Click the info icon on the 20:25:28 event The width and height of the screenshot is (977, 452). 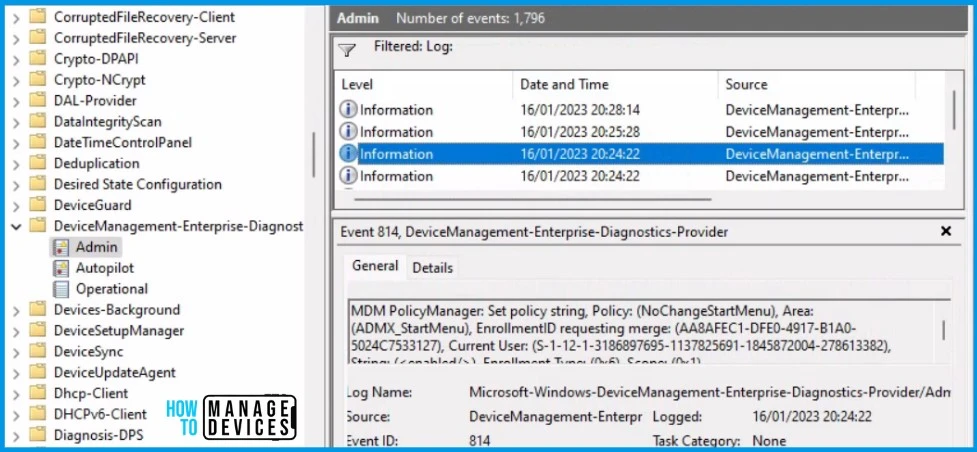[348, 132]
